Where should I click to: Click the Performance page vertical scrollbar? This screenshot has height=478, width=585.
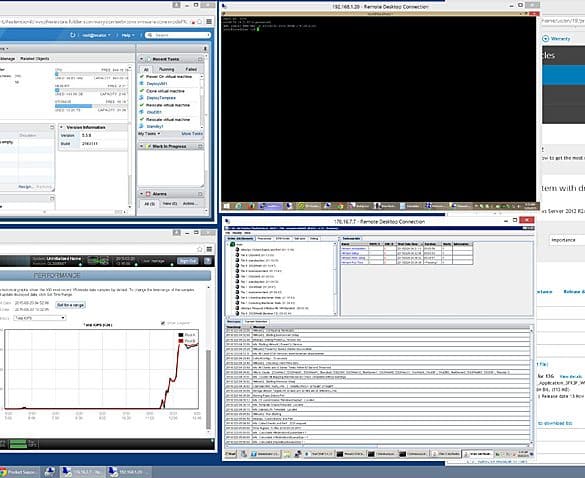[x=208, y=359]
